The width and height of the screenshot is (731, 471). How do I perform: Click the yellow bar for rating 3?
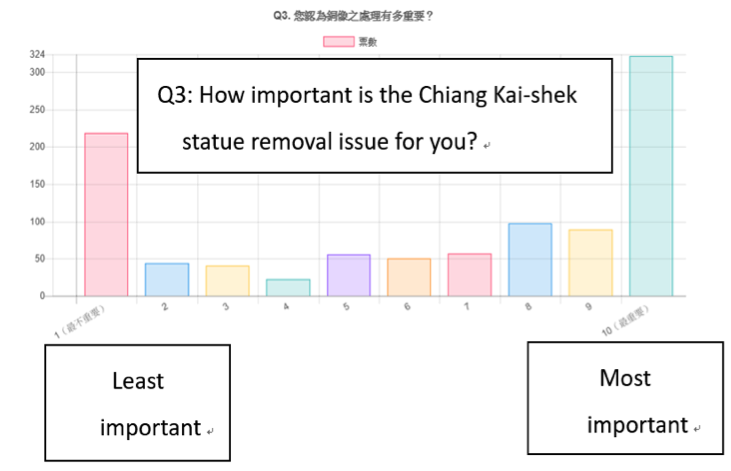click(x=228, y=281)
